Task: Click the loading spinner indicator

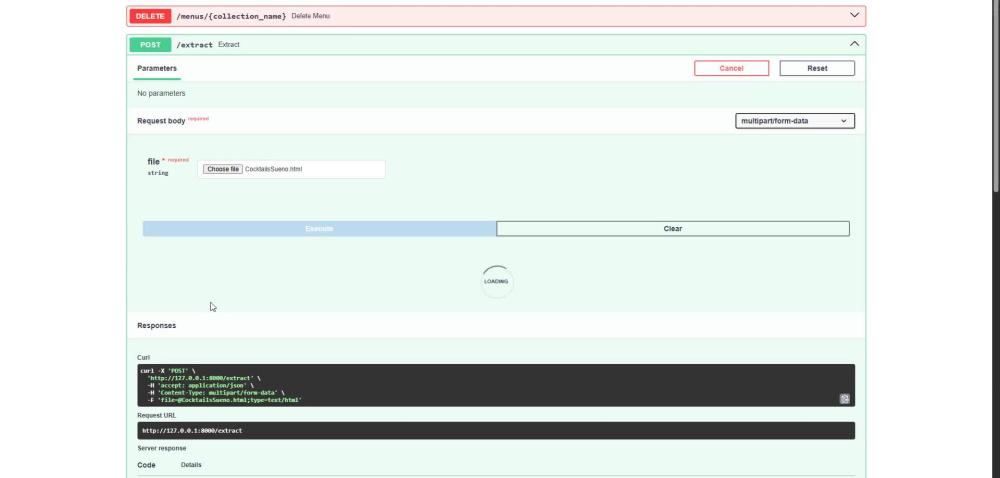Action: tap(496, 282)
